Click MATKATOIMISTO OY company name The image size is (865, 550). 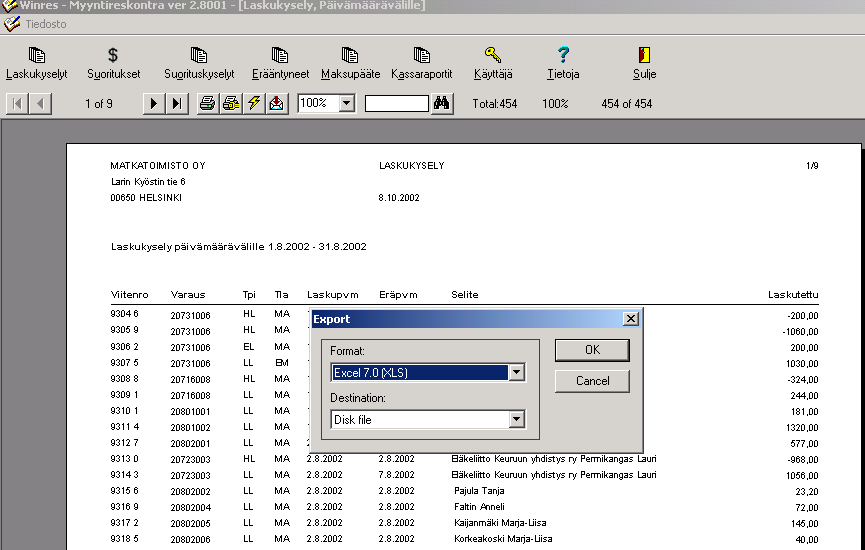[158, 165]
